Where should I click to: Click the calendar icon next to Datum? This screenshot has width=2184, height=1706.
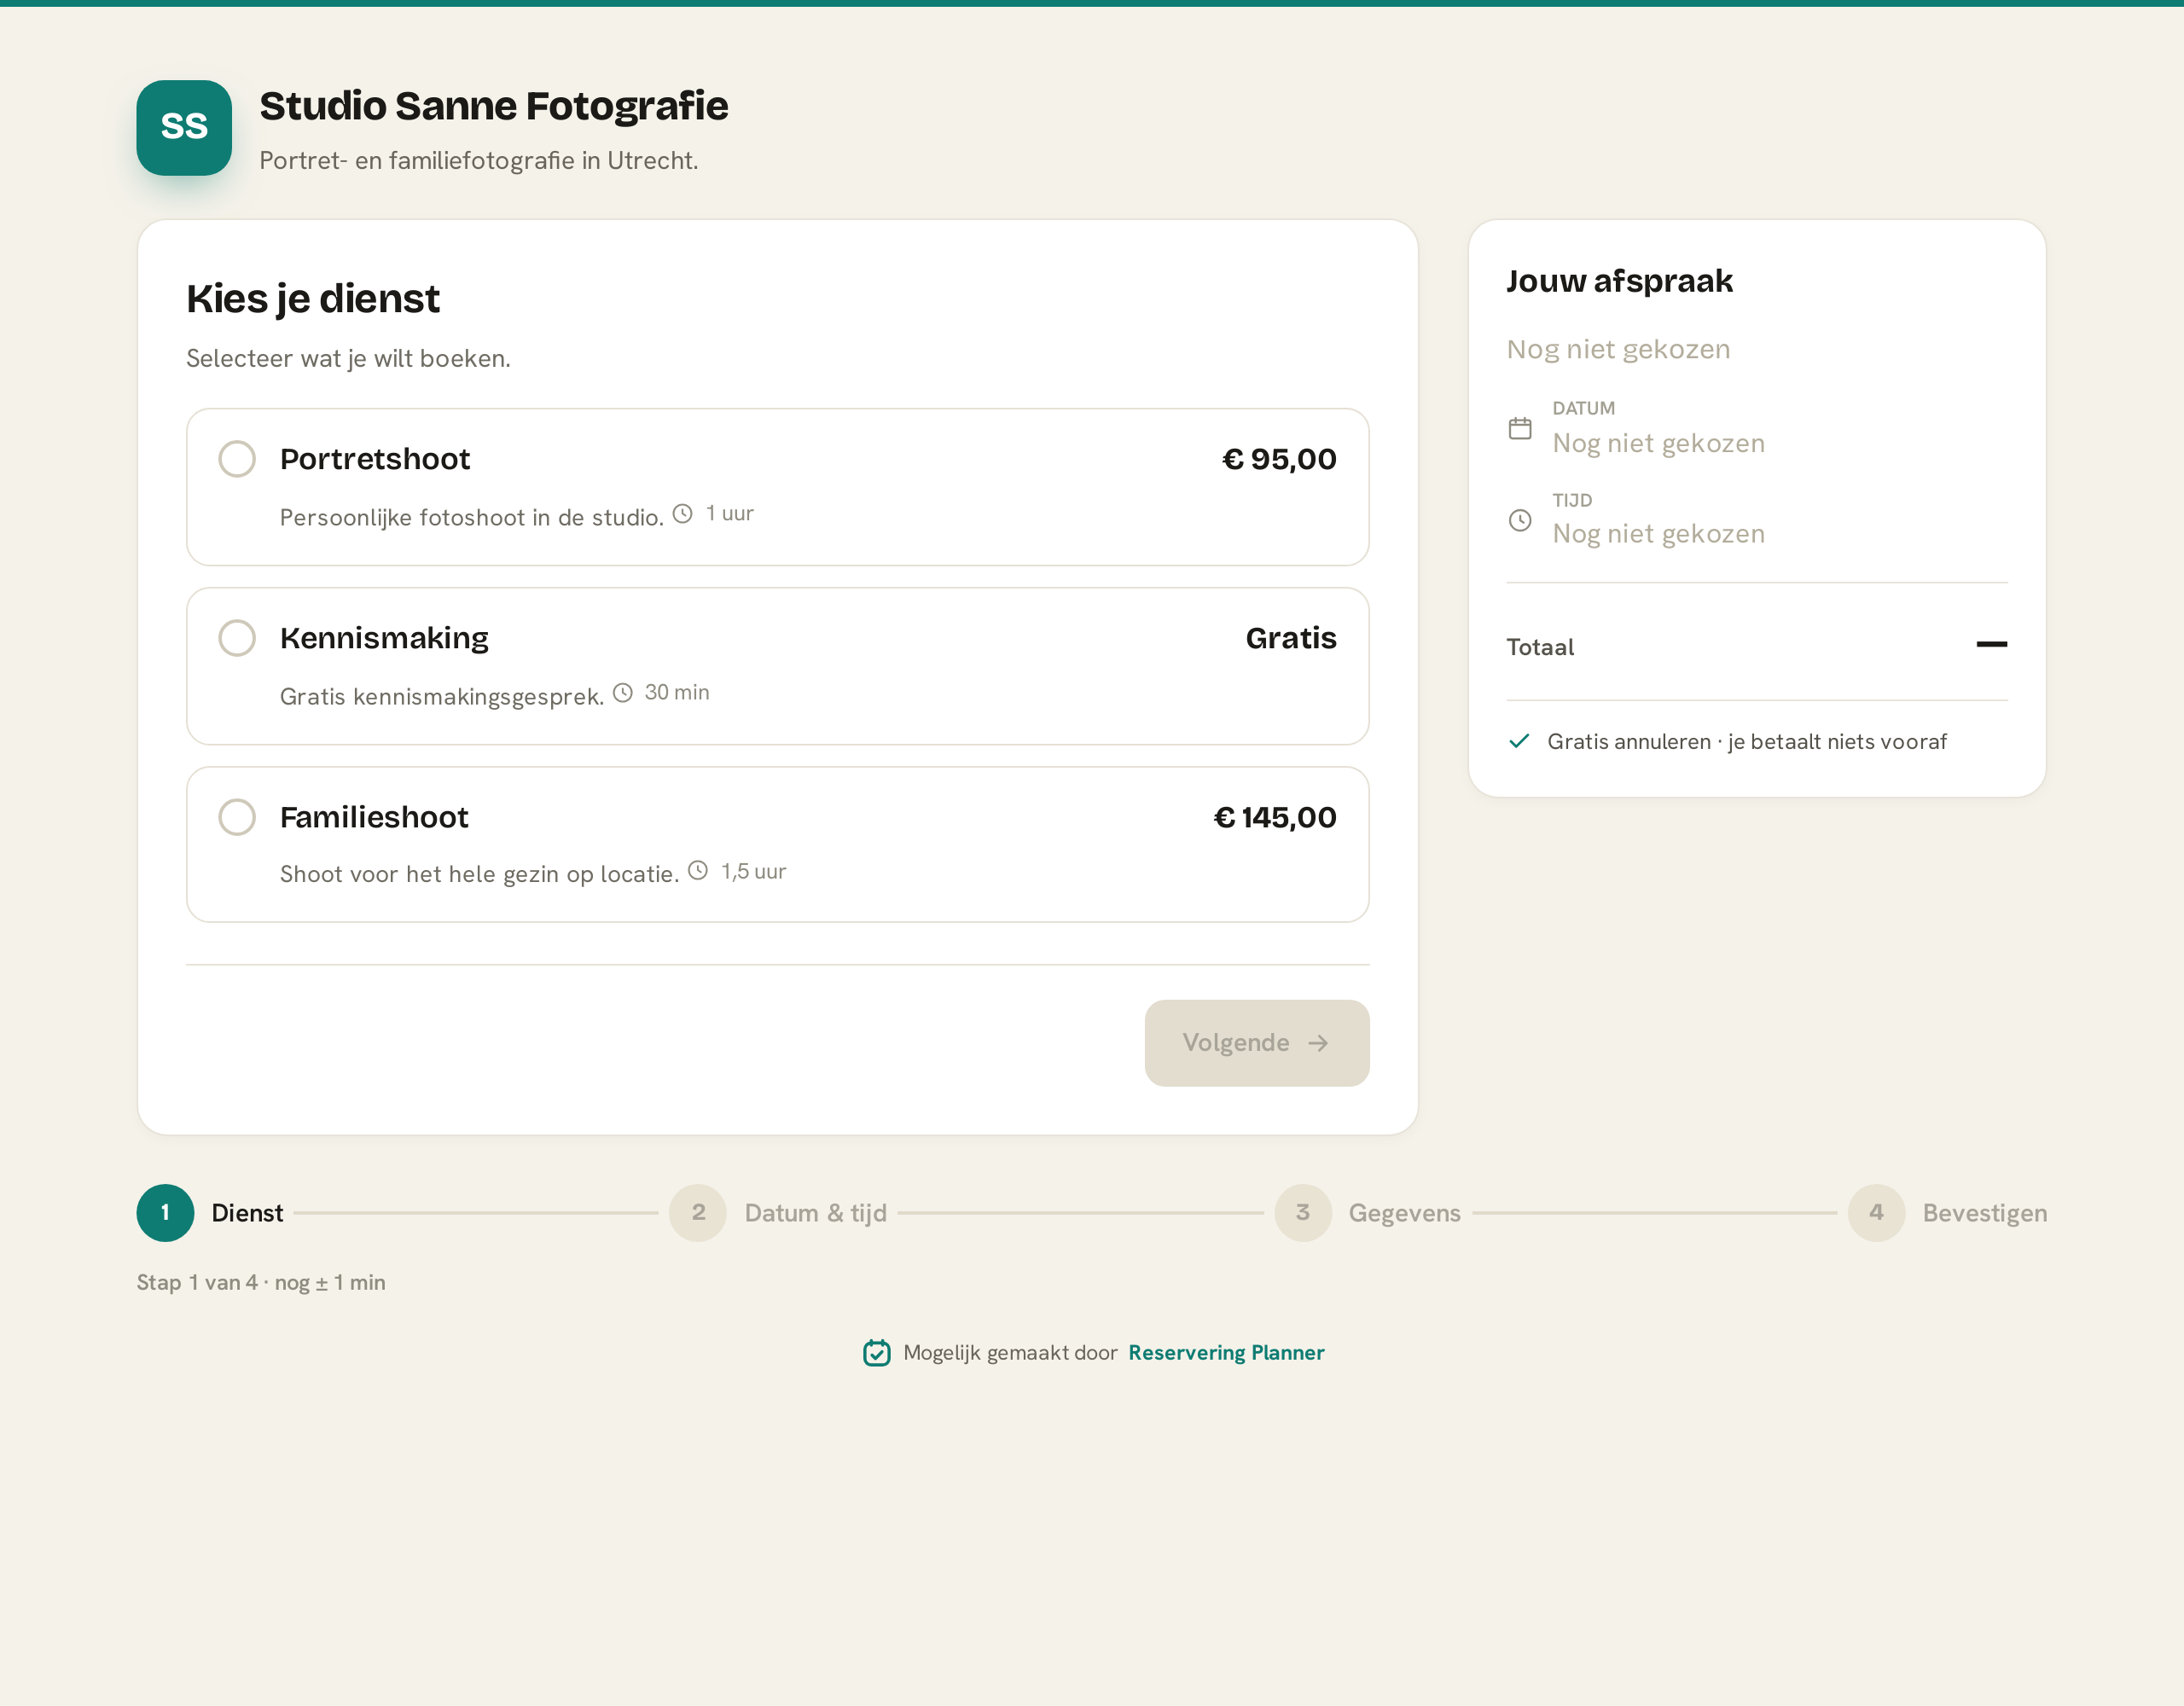coord(1520,428)
